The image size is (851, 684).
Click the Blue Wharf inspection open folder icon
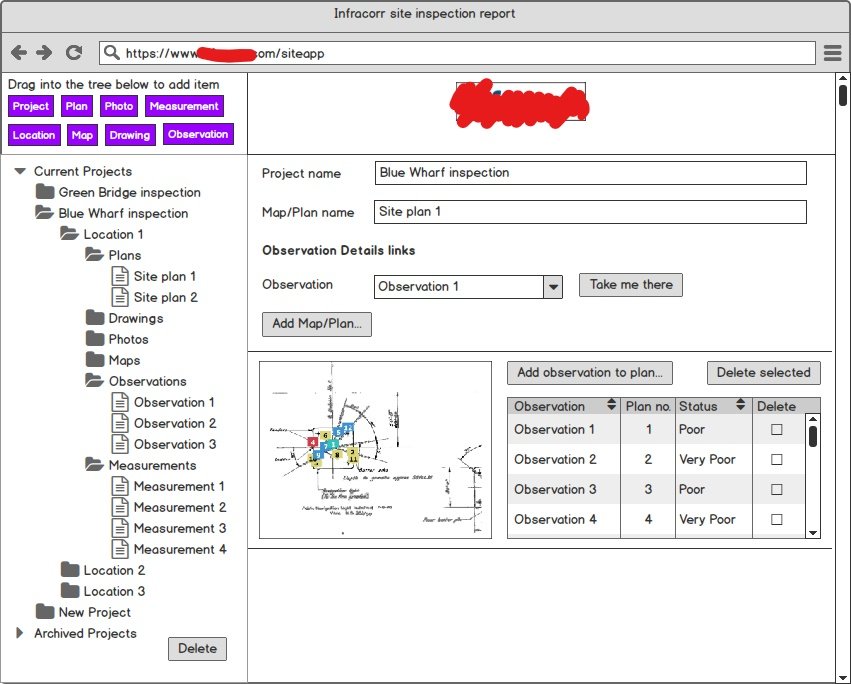pos(45,212)
